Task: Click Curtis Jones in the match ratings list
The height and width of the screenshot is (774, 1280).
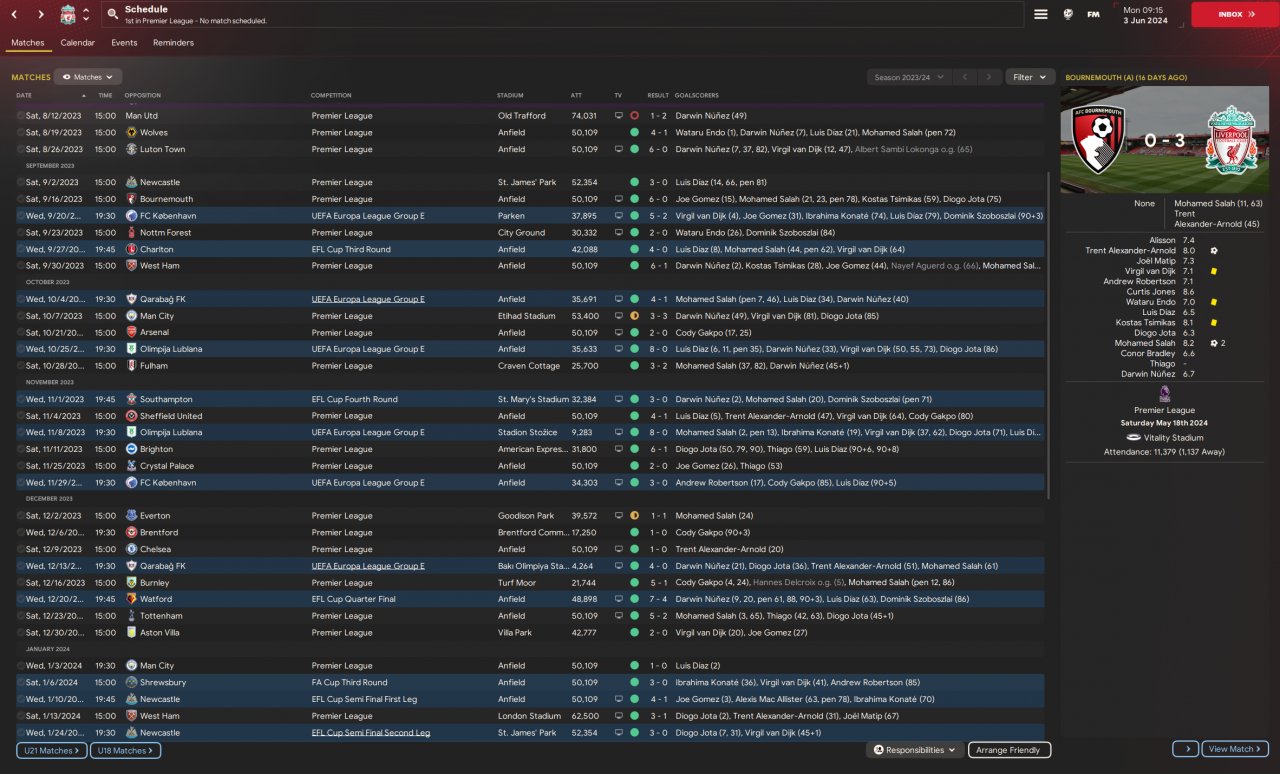Action: click(1153, 292)
